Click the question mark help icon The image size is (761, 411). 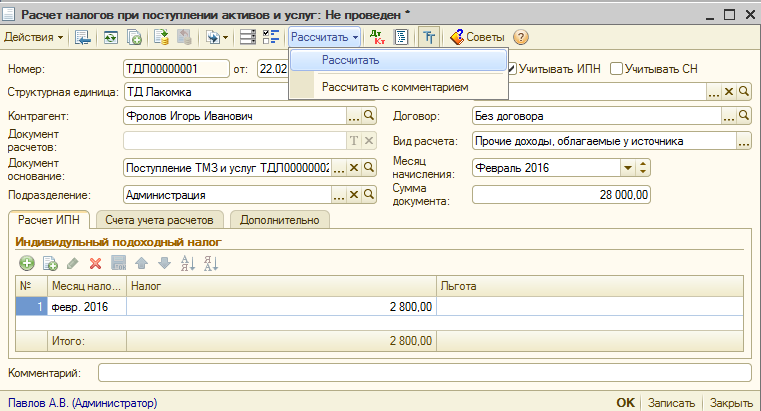520,37
